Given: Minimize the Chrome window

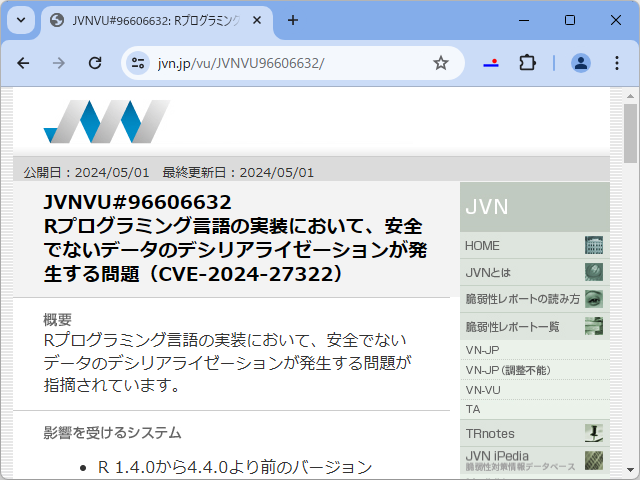Looking at the screenshot, I should [524, 20].
